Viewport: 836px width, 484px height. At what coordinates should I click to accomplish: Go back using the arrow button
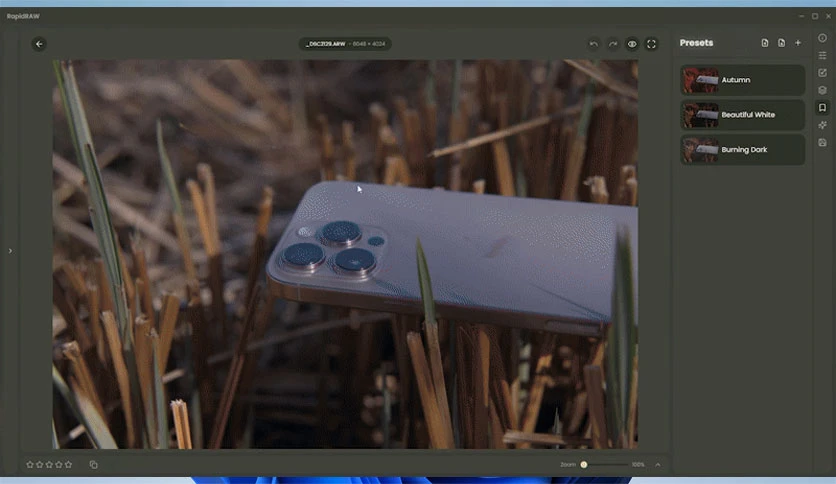point(39,44)
